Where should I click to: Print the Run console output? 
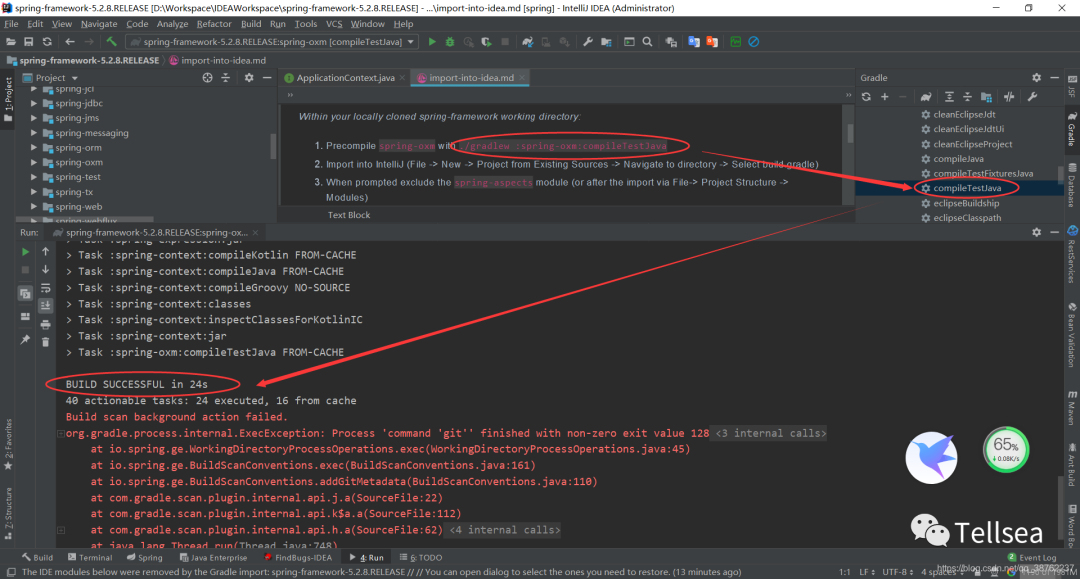point(45,324)
